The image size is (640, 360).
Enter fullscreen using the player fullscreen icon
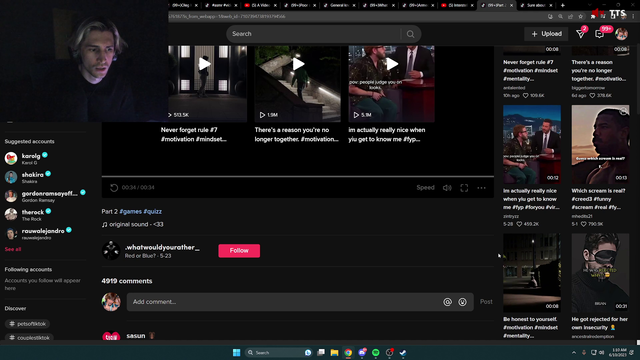464,188
